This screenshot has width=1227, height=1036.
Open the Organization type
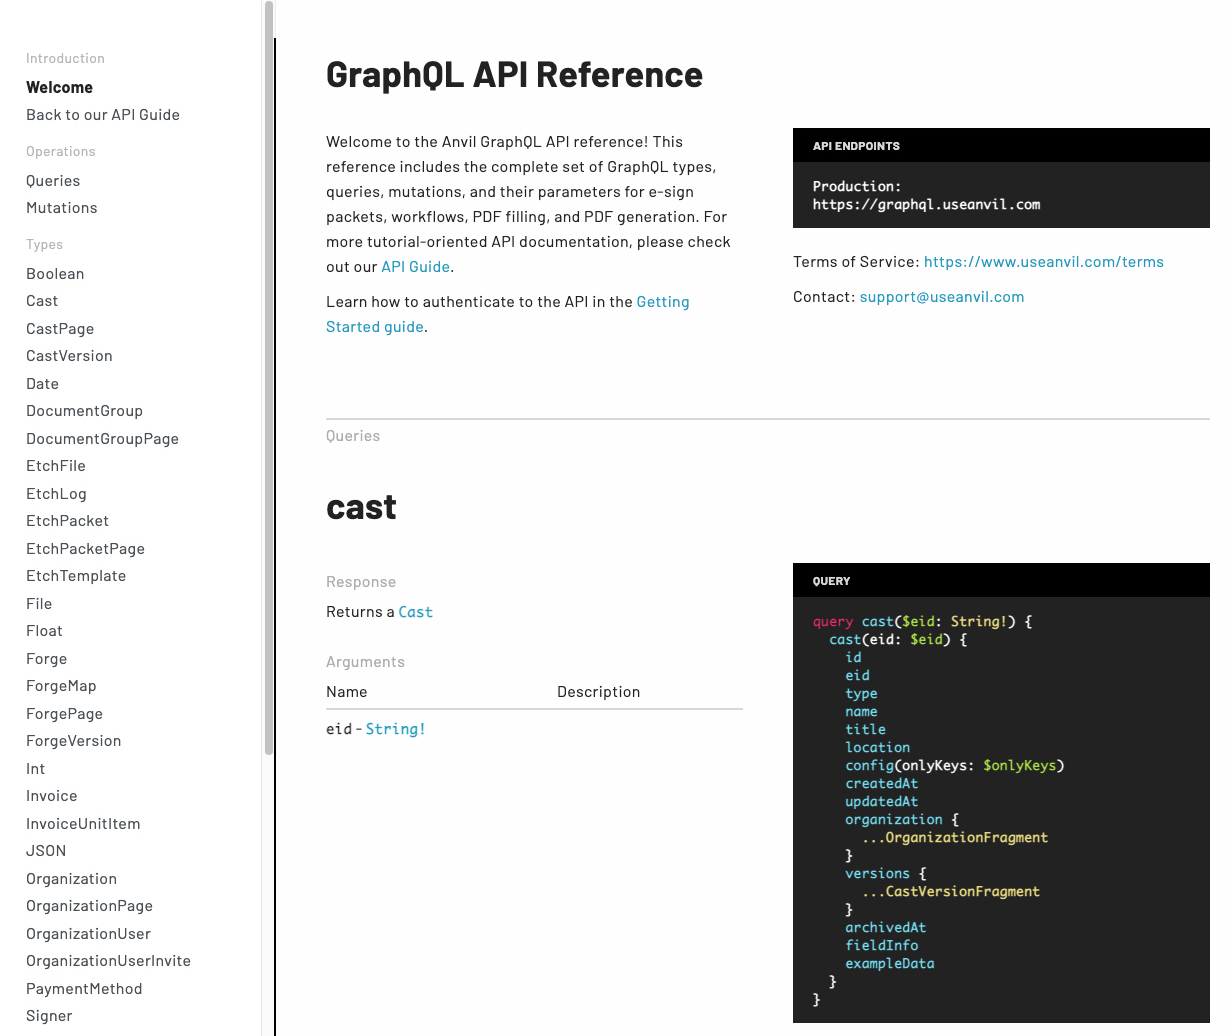71,879
